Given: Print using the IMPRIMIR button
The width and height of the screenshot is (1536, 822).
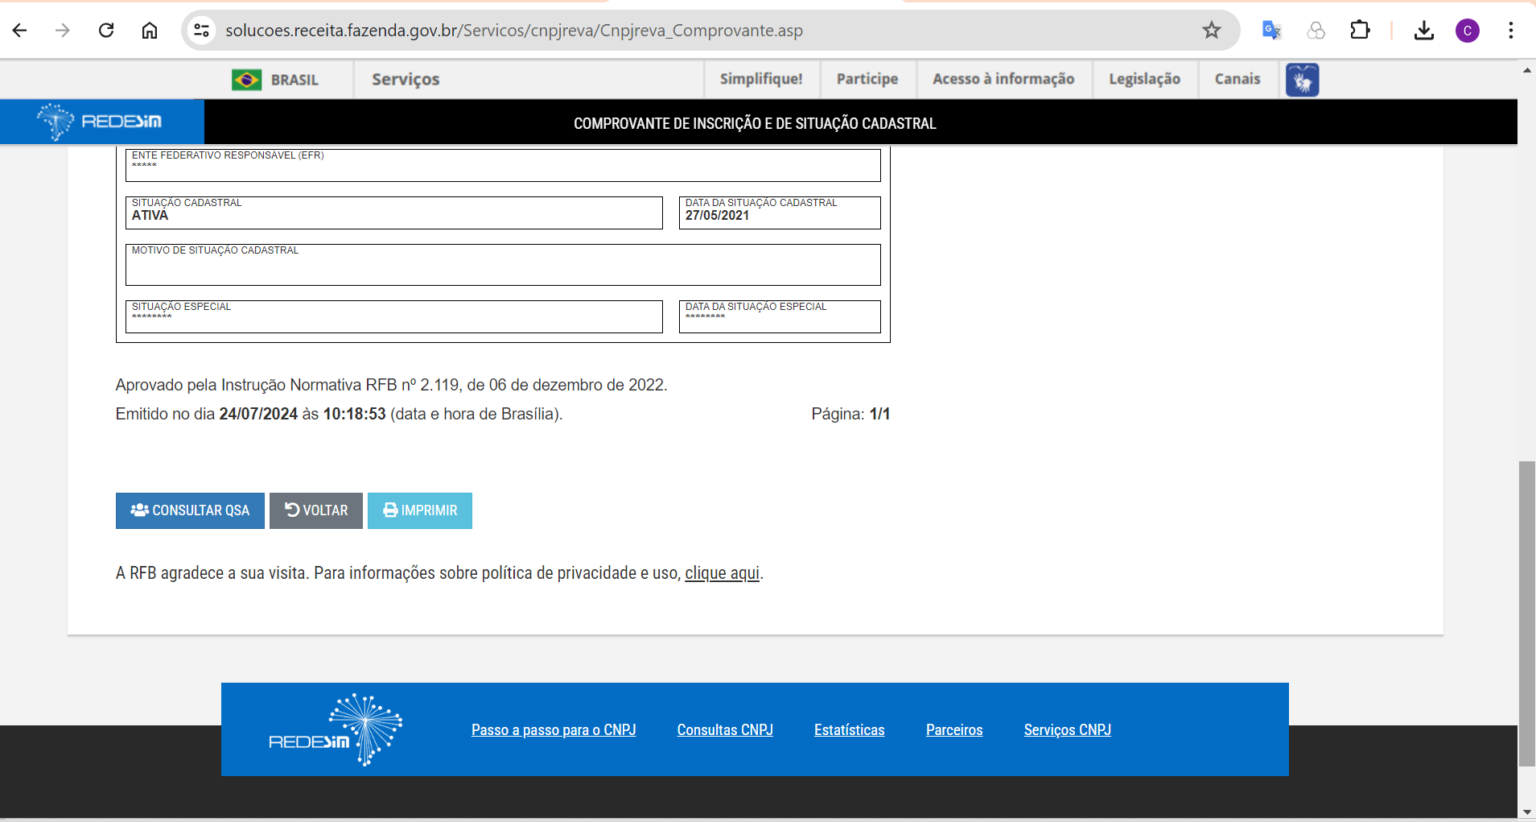Looking at the screenshot, I should (x=420, y=510).
